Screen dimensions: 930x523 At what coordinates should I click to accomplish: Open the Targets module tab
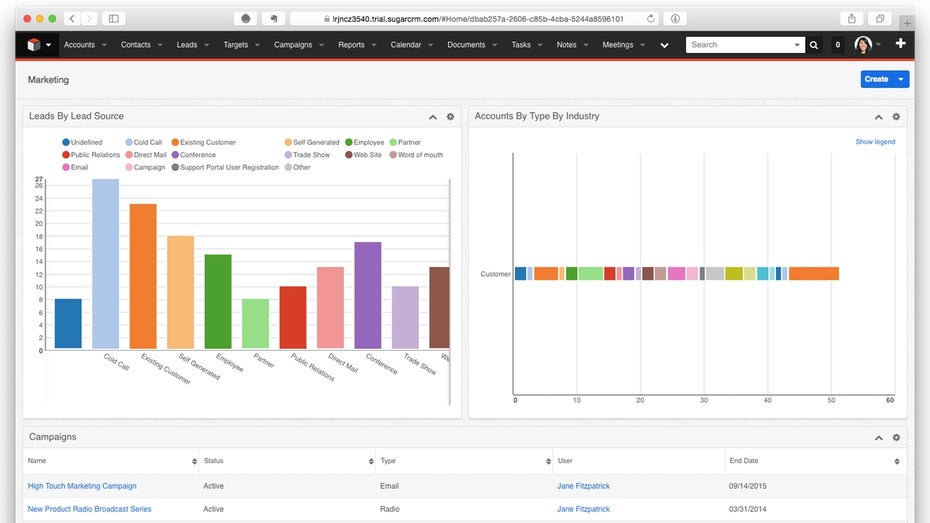(x=235, y=45)
